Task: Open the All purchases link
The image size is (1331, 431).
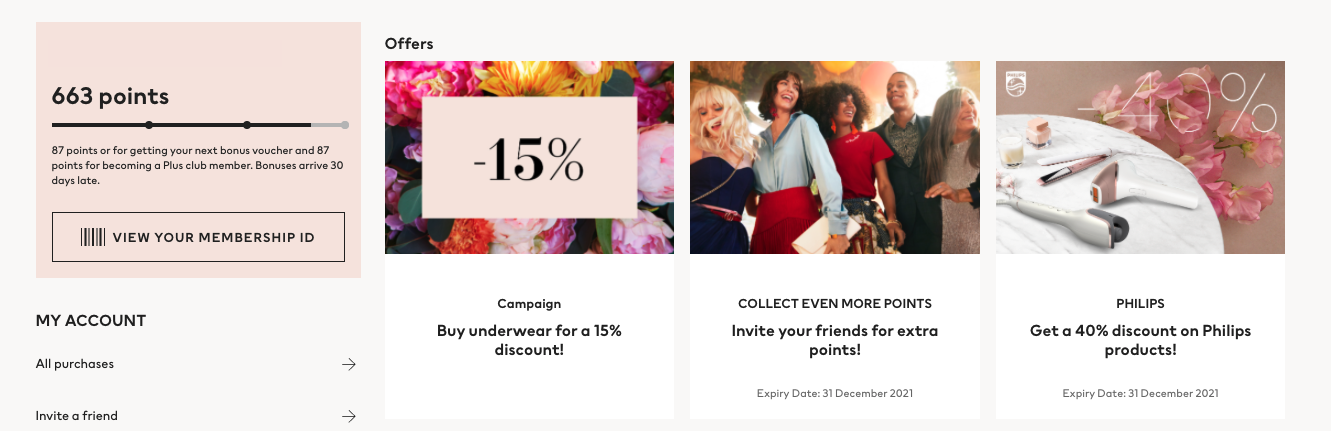Action: pyautogui.click(x=75, y=364)
